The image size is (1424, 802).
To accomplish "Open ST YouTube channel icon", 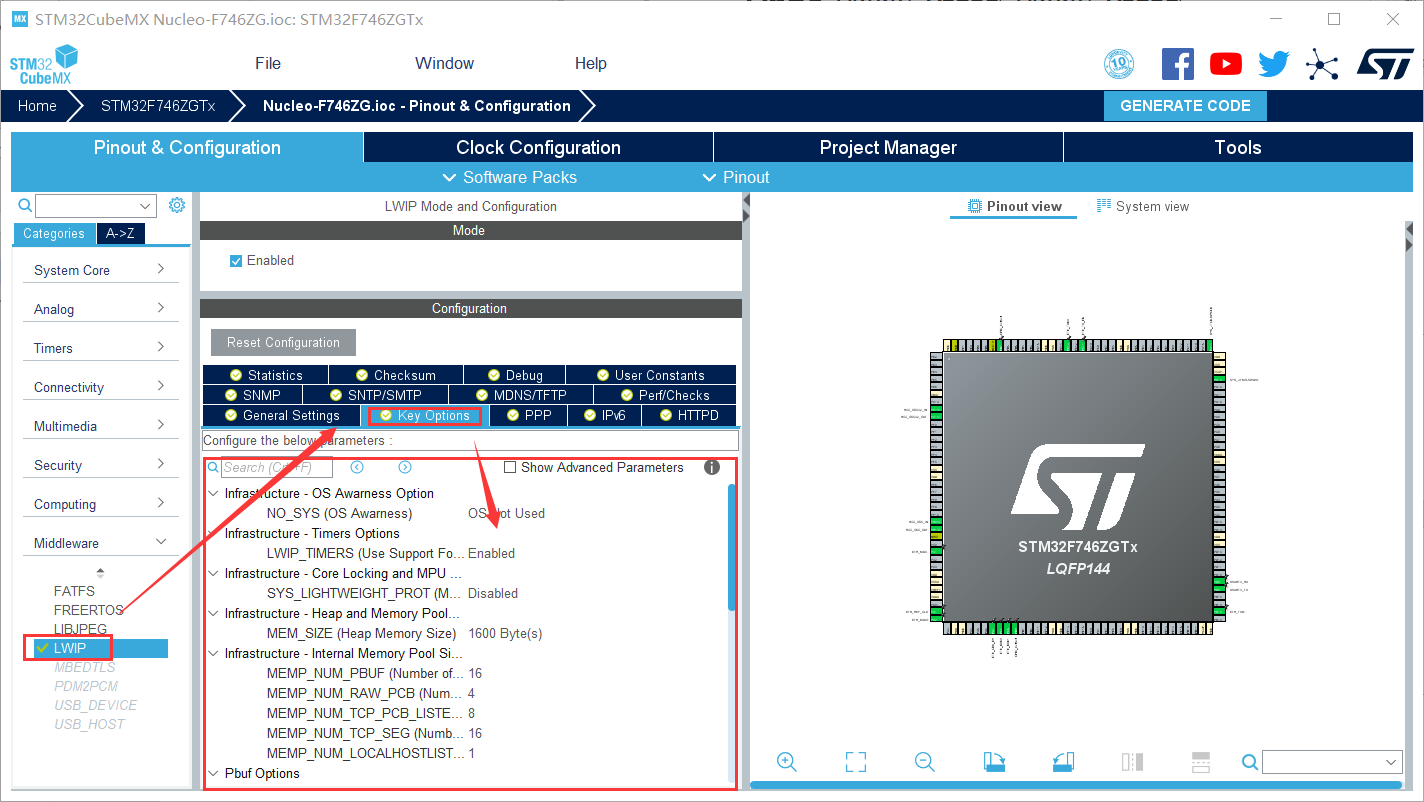I will tap(1226, 64).
